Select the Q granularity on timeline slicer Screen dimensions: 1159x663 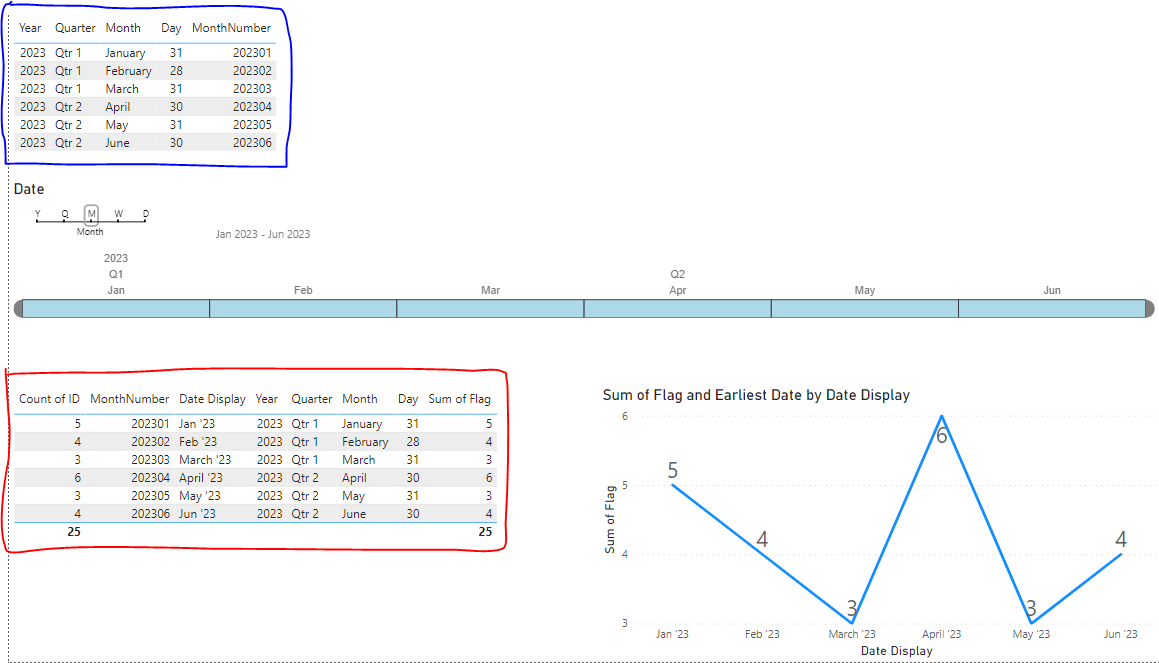point(65,214)
